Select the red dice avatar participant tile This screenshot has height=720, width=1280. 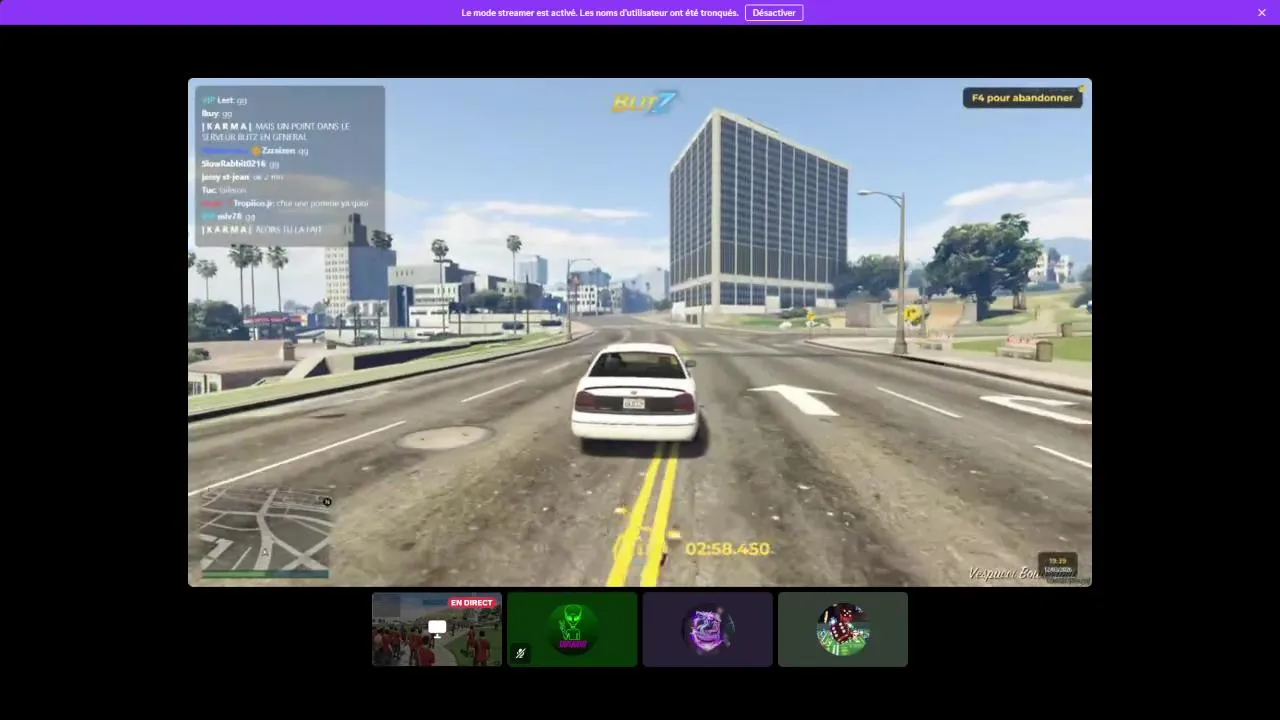coord(843,629)
